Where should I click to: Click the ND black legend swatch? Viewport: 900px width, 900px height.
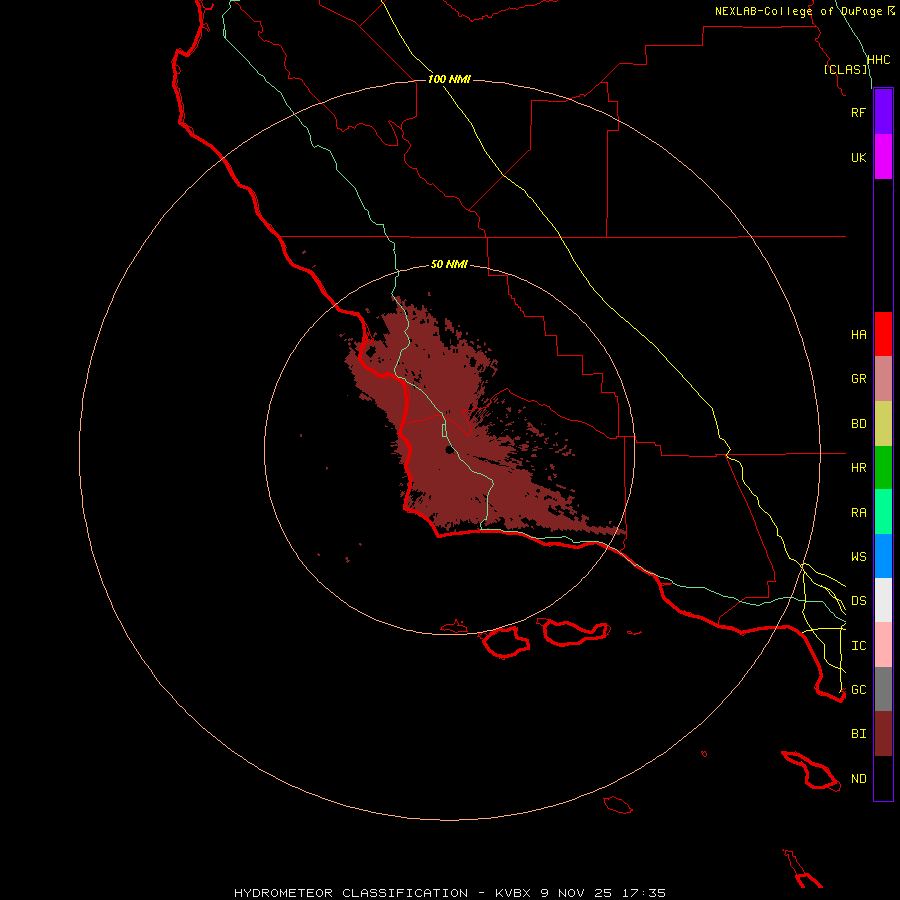pyautogui.click(x=883, y=778)
